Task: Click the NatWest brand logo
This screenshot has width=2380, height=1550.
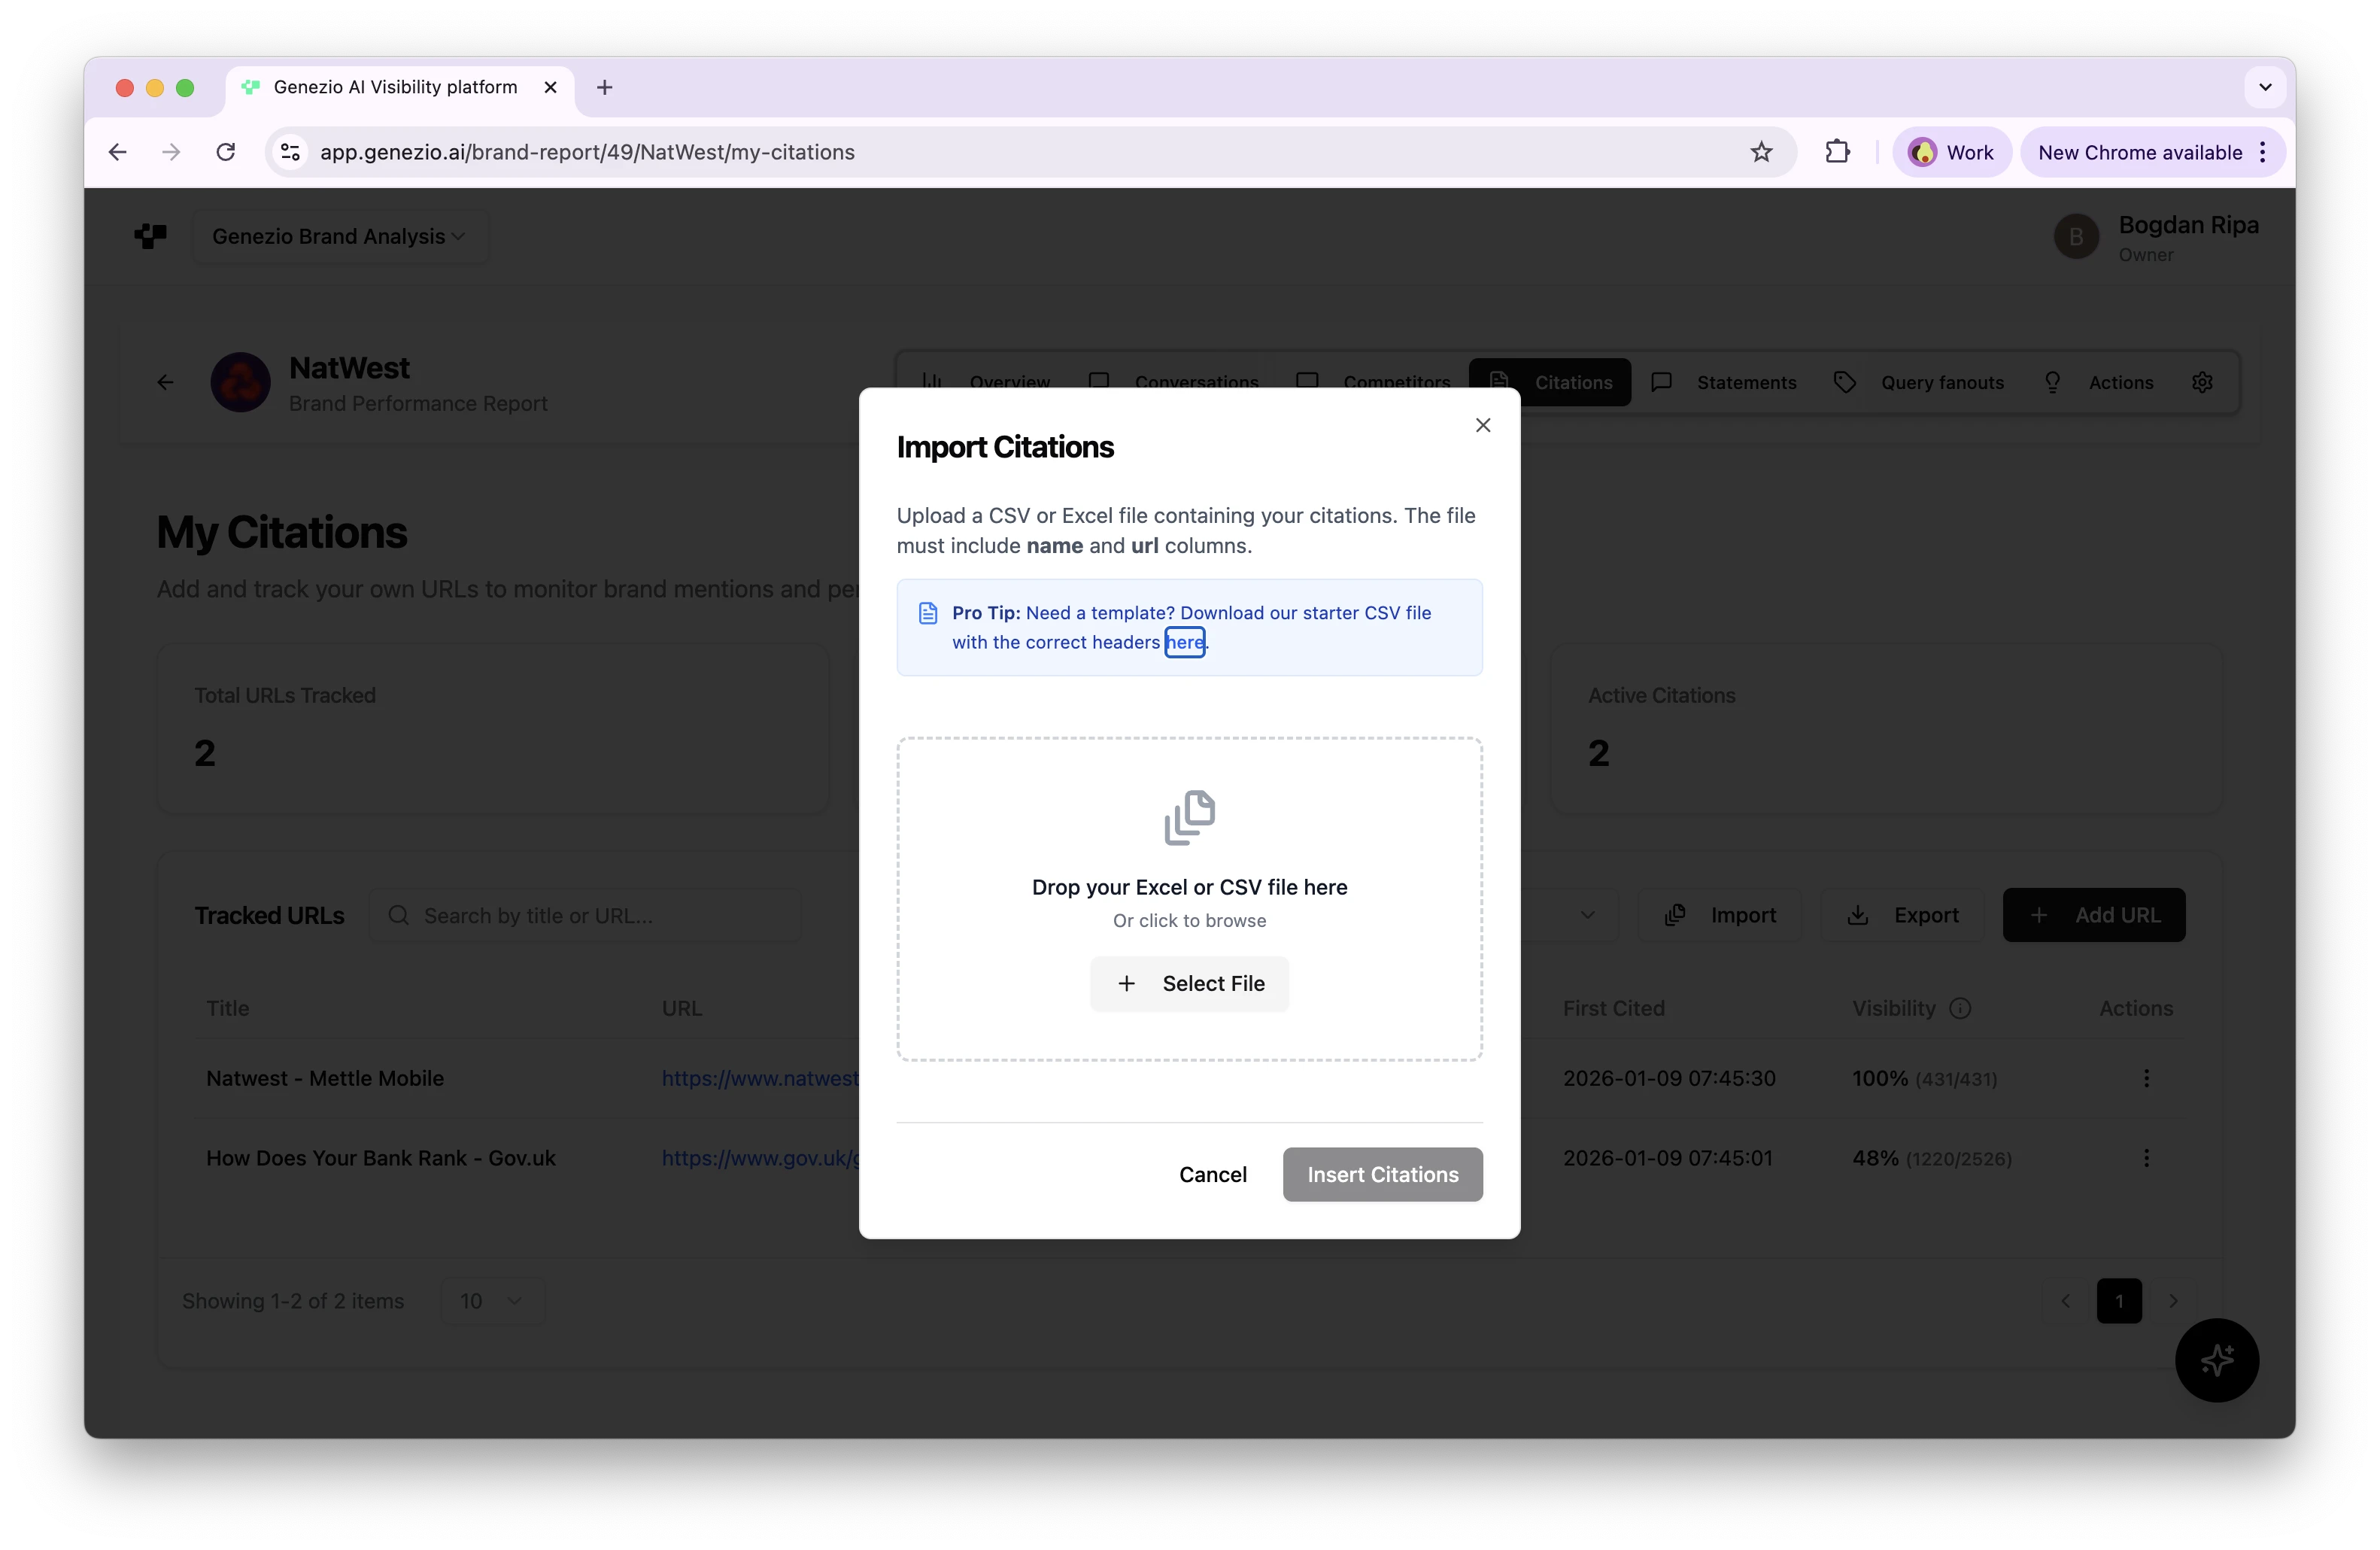Action: tap(240, 382)
